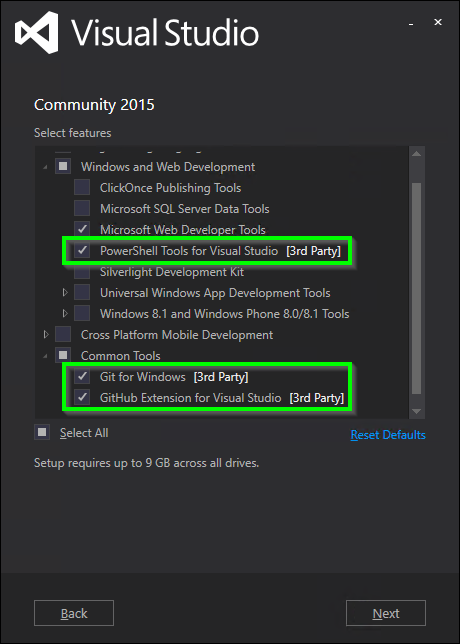The image size is (460, 644).
Task: Select the Silverlight Development Kit label
Action: (172, 271)
